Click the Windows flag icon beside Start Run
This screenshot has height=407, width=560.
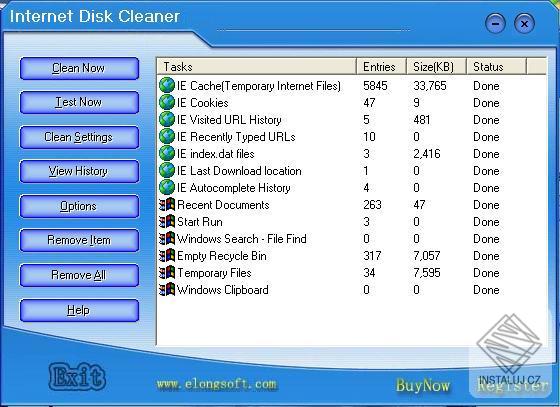coord(167,222)
